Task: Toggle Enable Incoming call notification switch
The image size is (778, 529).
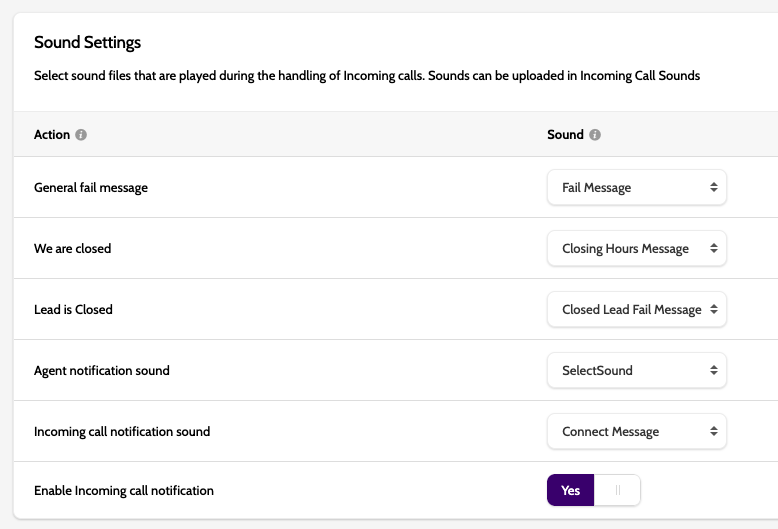Action: click(593, 490)
